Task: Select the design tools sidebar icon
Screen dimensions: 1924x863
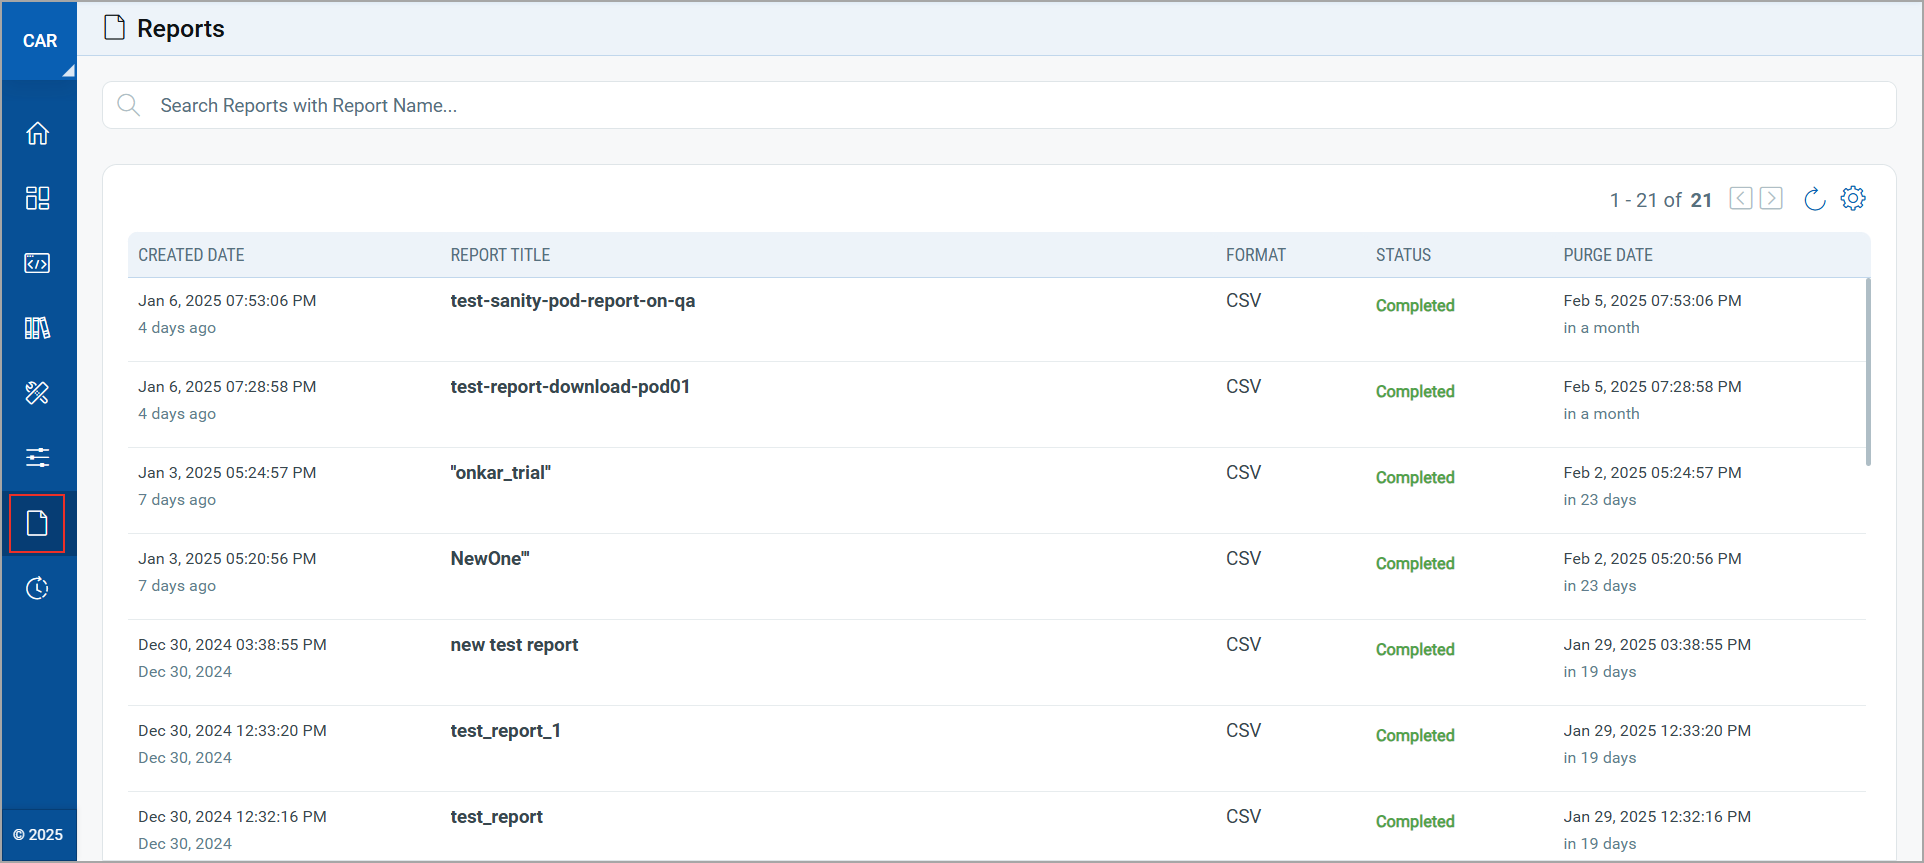Action: [x=38, y=393]
